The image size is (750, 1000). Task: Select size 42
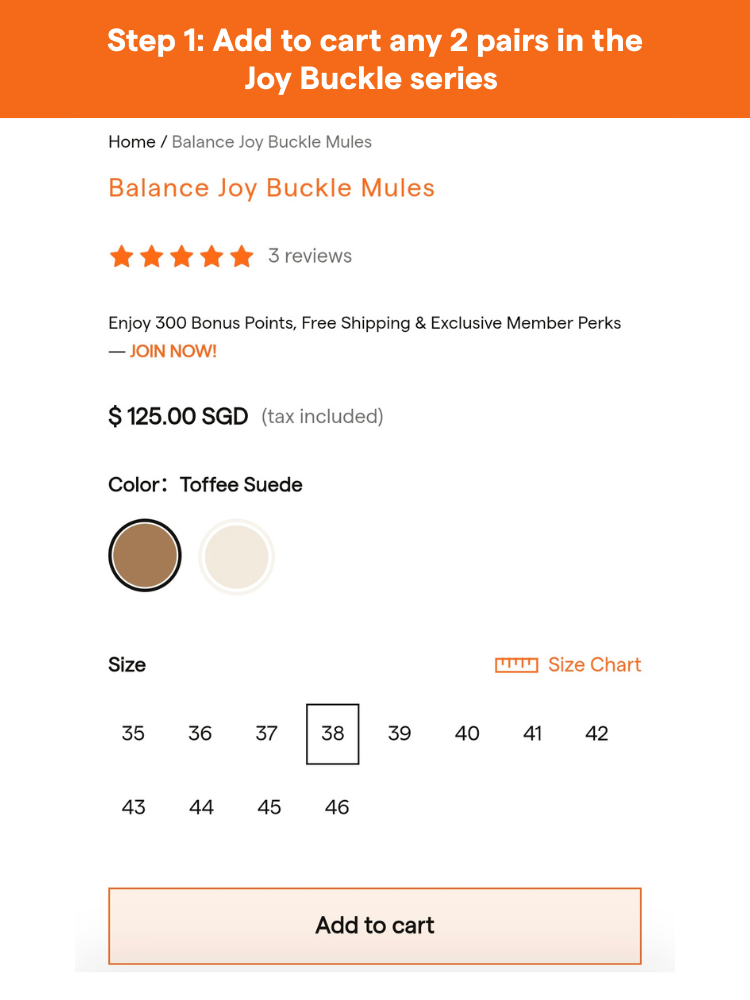point(597,733)
